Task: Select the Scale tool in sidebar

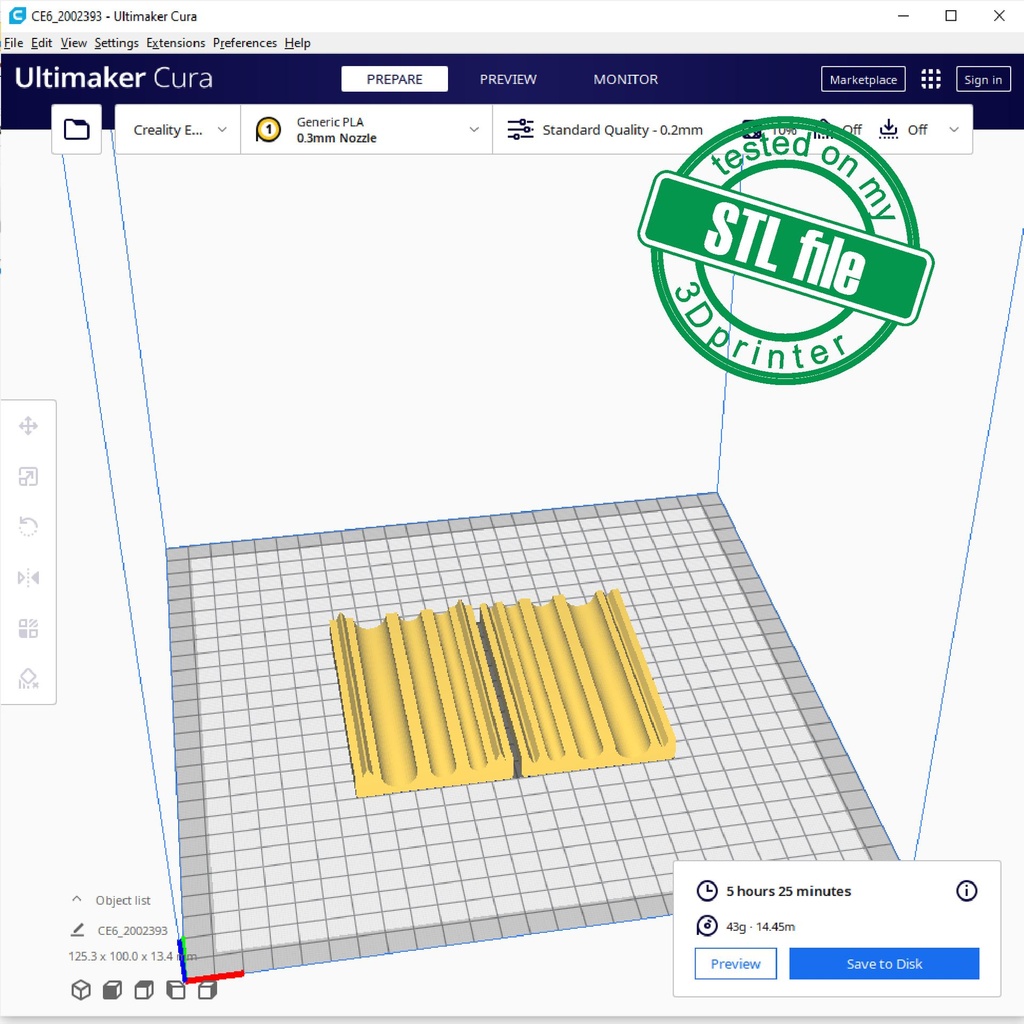Action: (x=28, y=477)
